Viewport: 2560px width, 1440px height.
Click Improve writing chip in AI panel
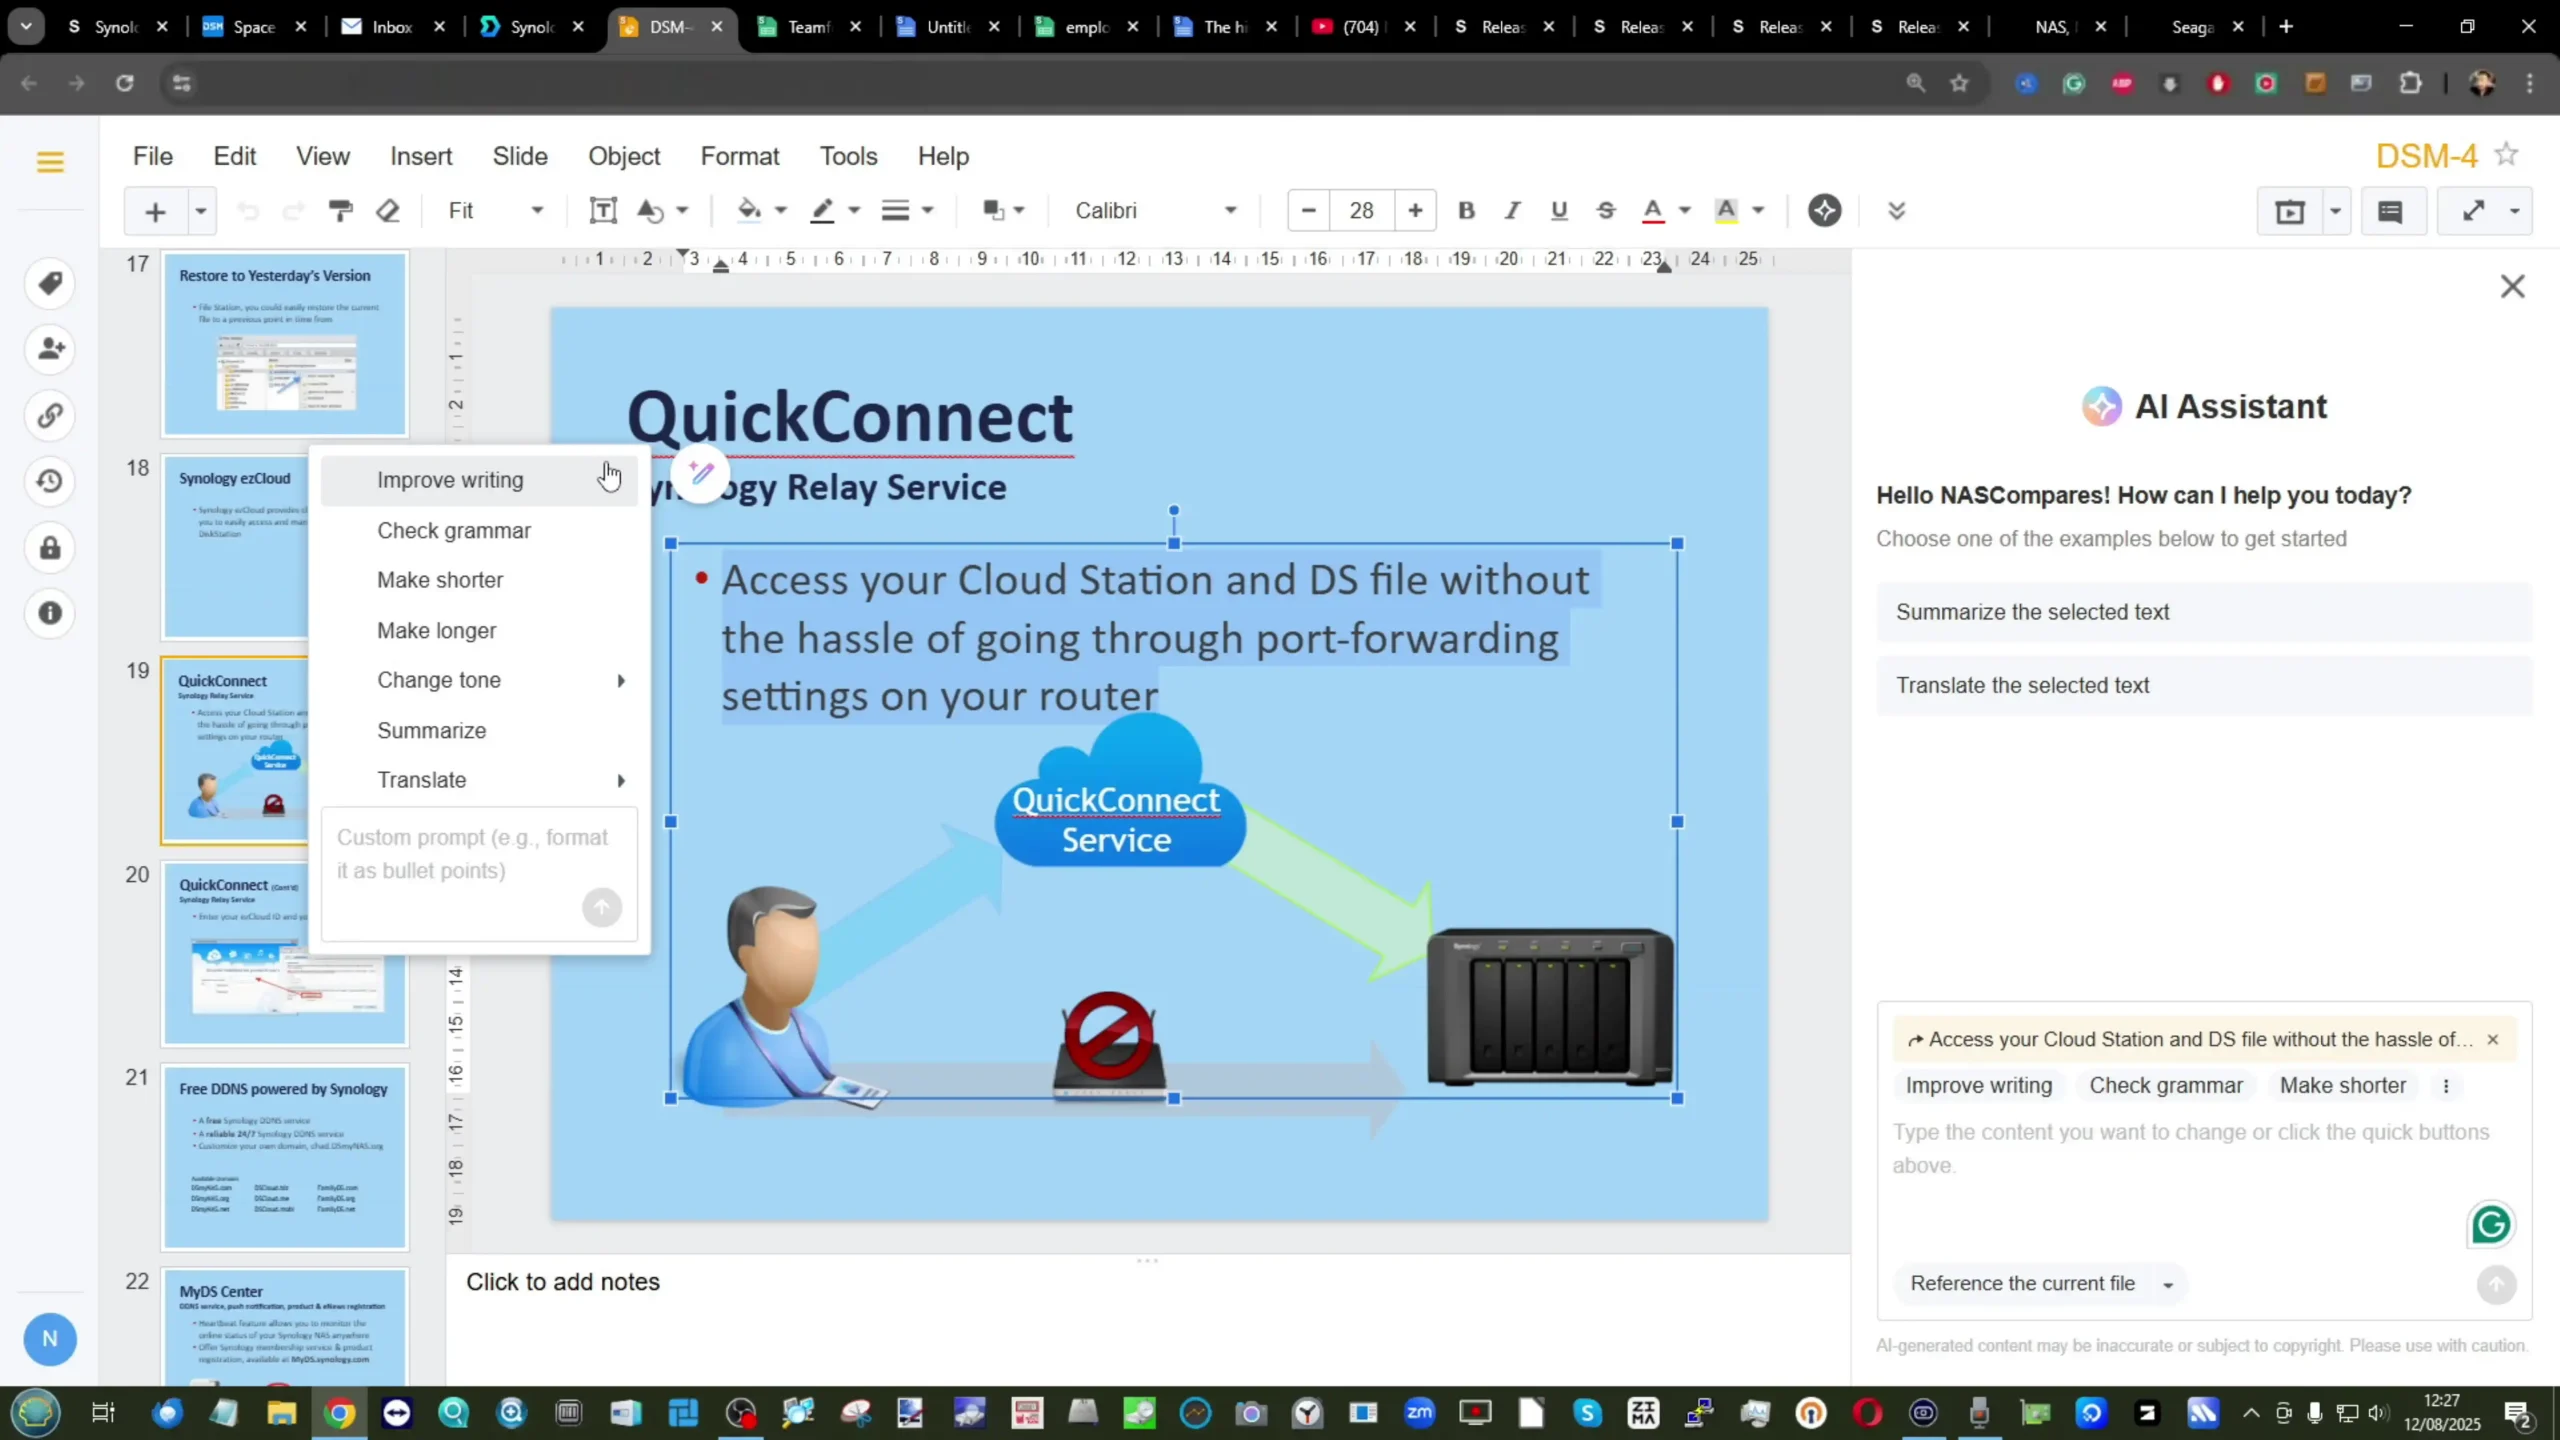tap(1978, 1085)
